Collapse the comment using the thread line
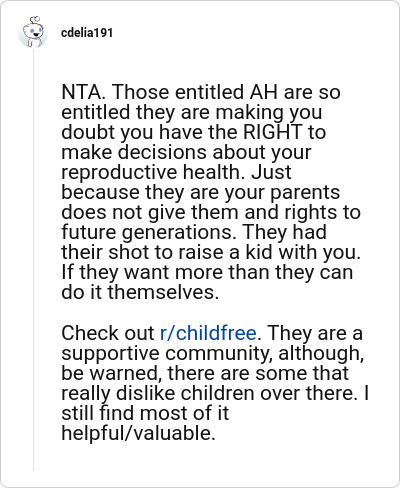 (x=33, y=260)
